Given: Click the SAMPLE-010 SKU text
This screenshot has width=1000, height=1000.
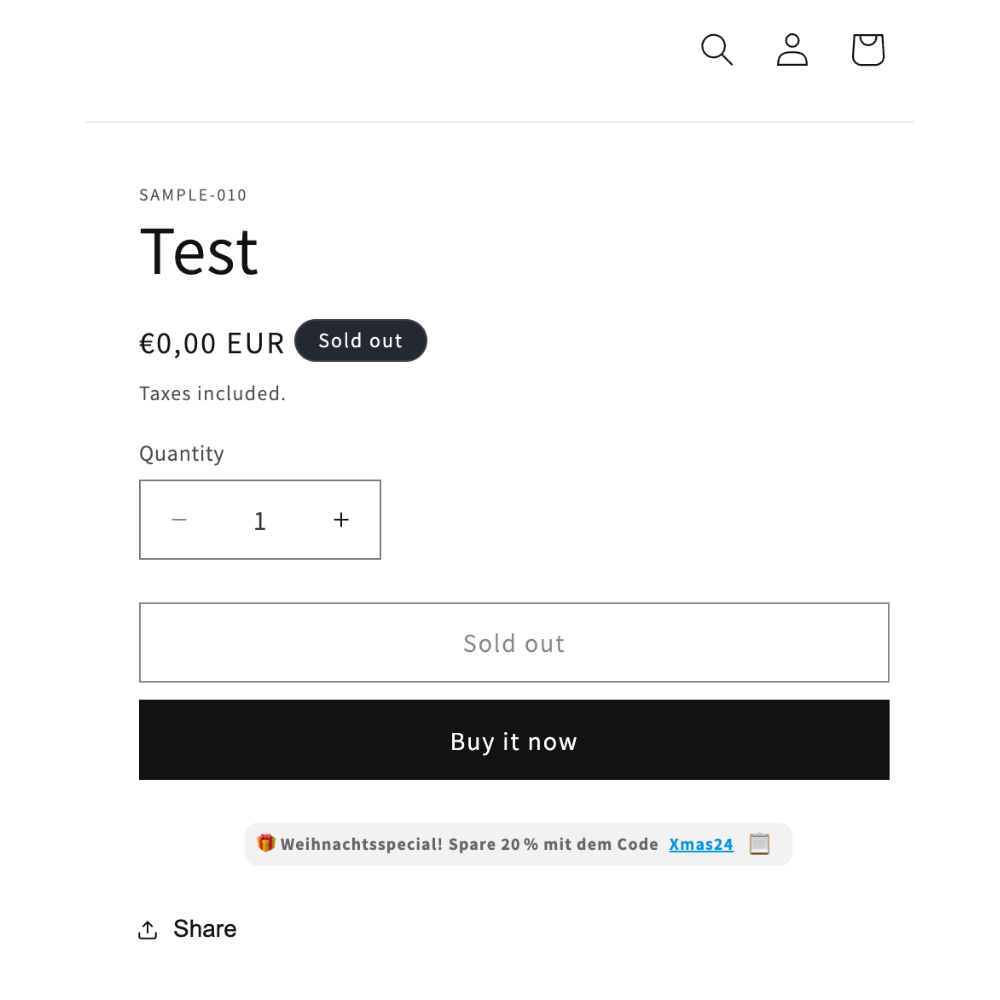Looking at the screenshot, I should (193, 195).
